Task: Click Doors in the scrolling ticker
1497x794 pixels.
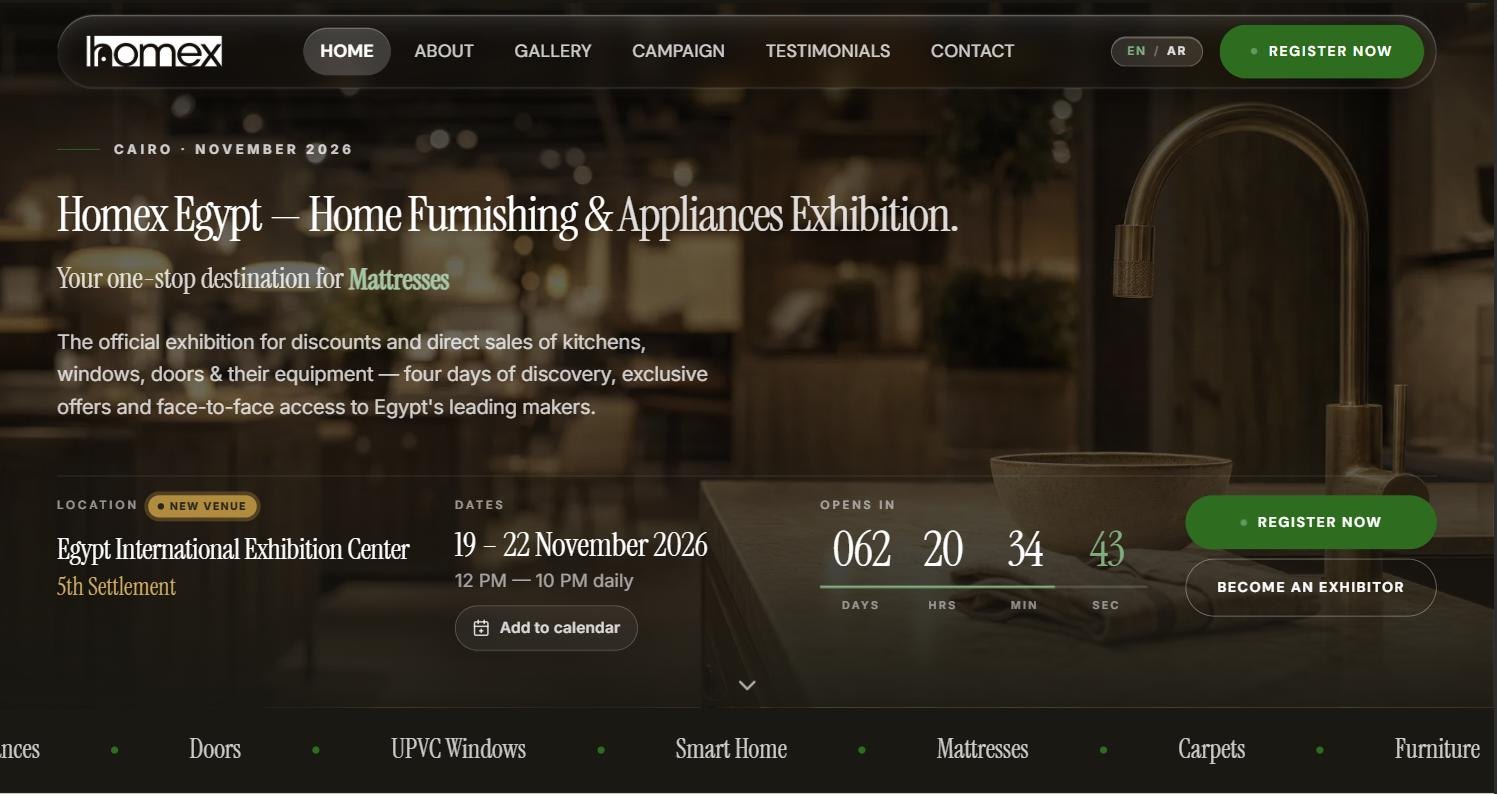Action: coord(215,749)
